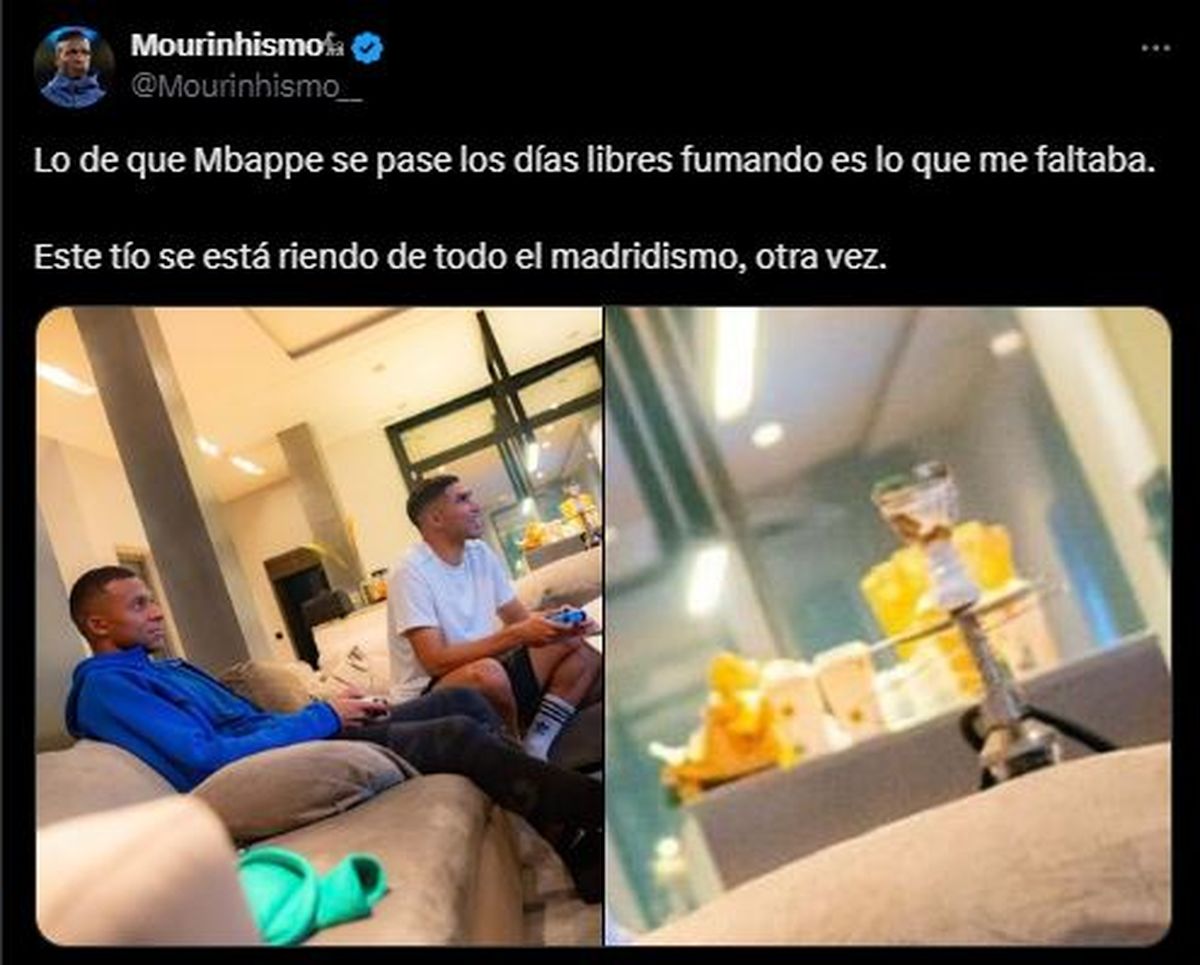
Task: Open the tweet's three-dot more options menu
Action: click(x=1154, y=47)
